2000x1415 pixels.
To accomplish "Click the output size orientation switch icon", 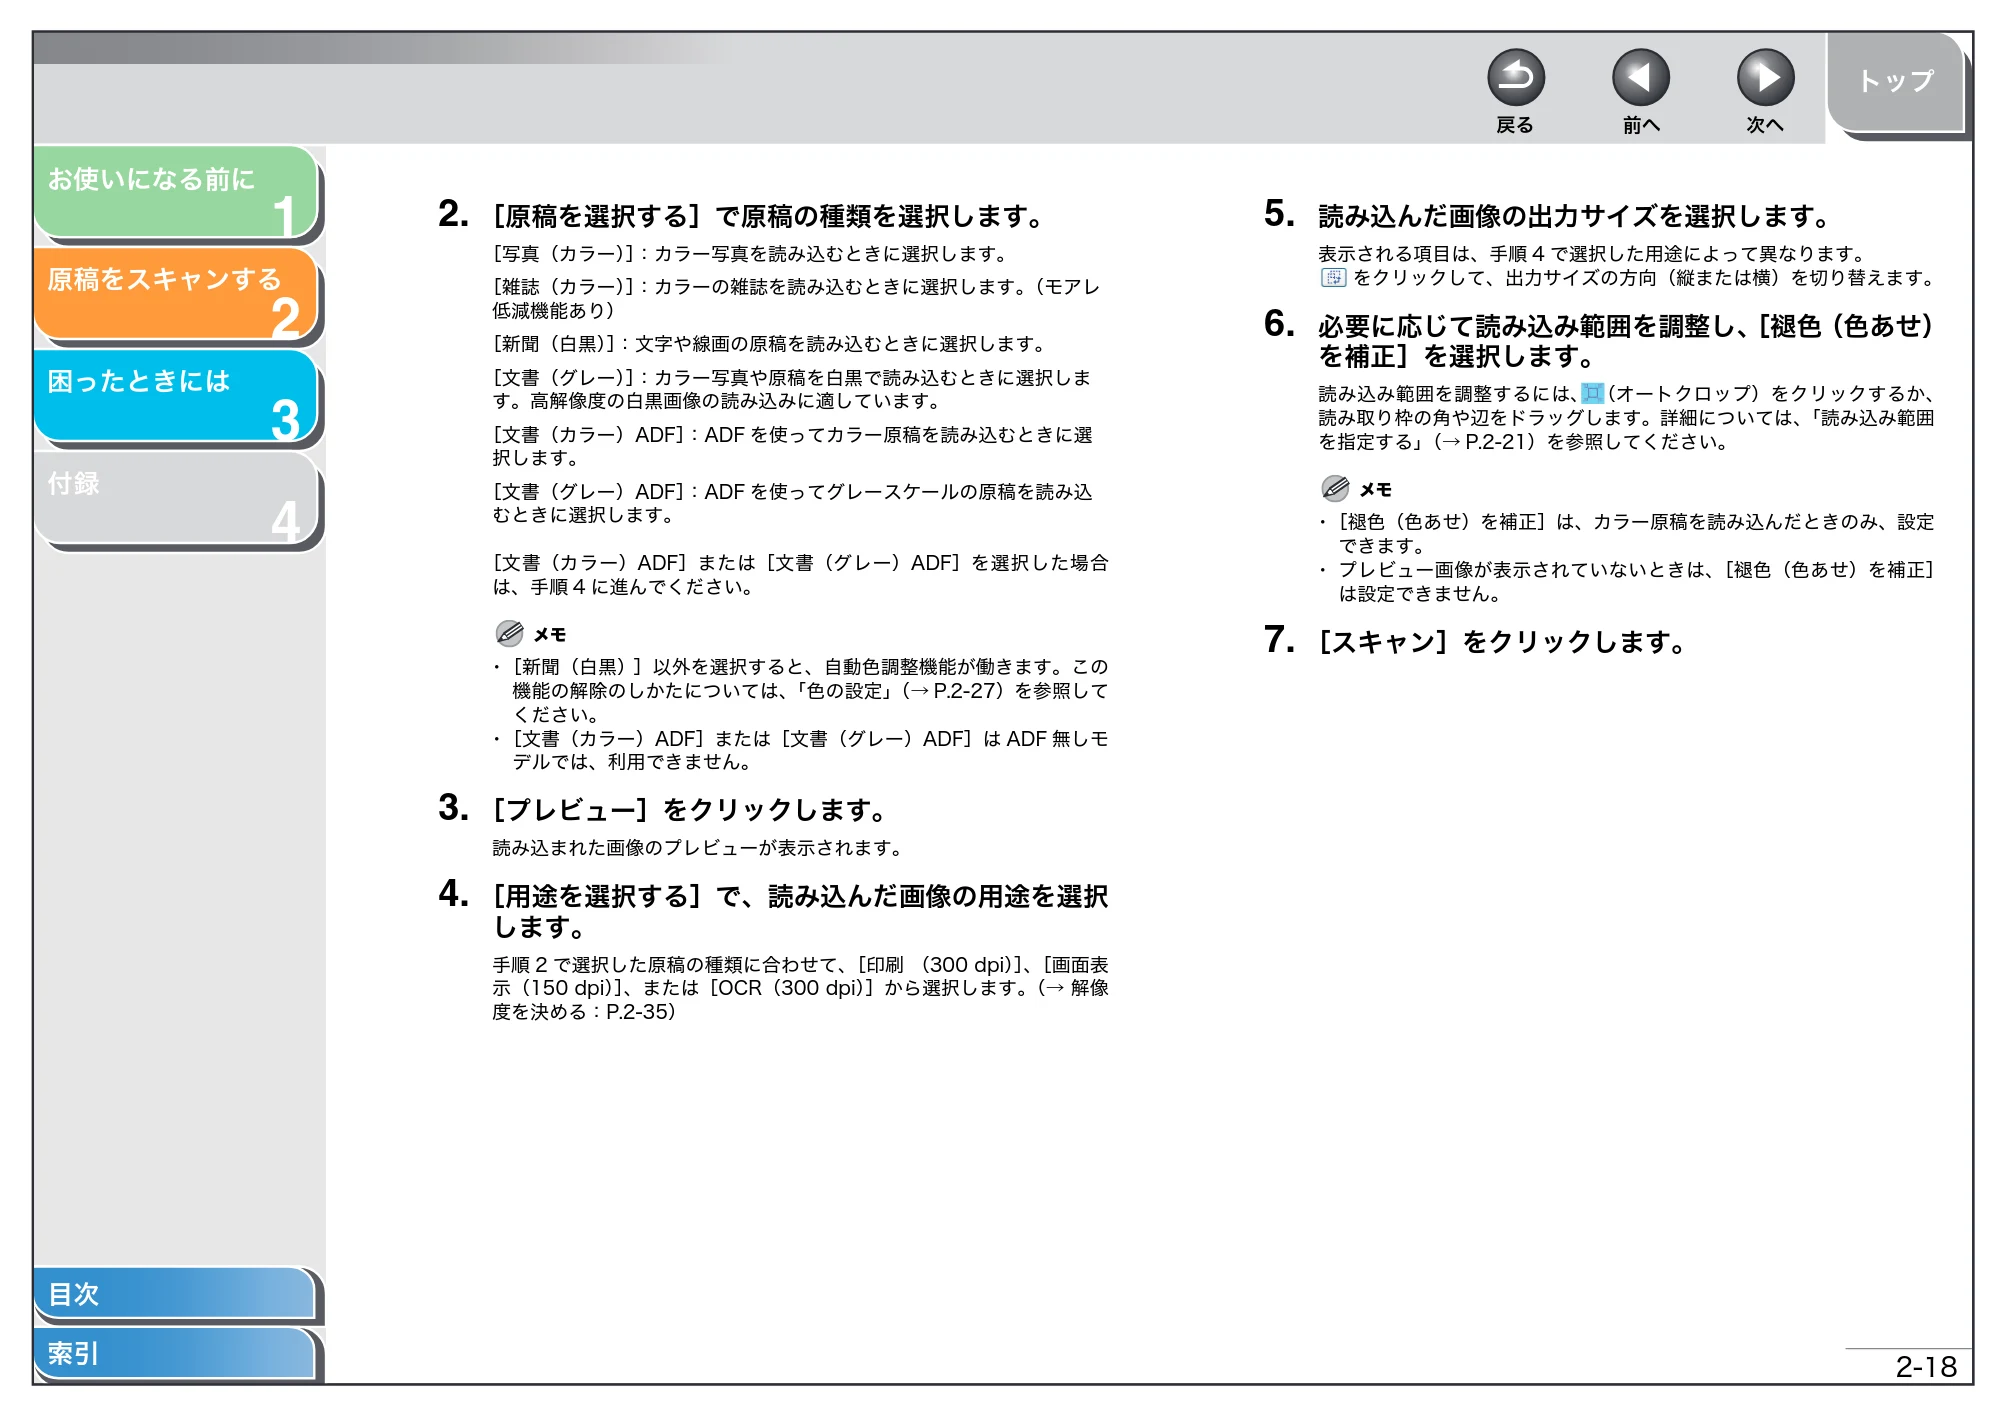I will pos(1333,278).
